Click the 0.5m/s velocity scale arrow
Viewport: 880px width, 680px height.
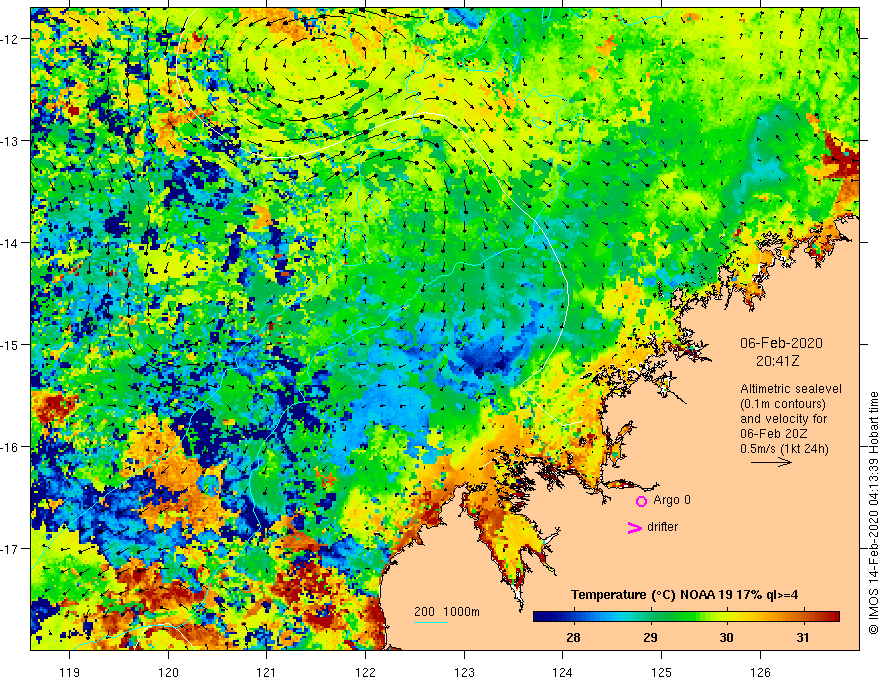tap(771, 462)
